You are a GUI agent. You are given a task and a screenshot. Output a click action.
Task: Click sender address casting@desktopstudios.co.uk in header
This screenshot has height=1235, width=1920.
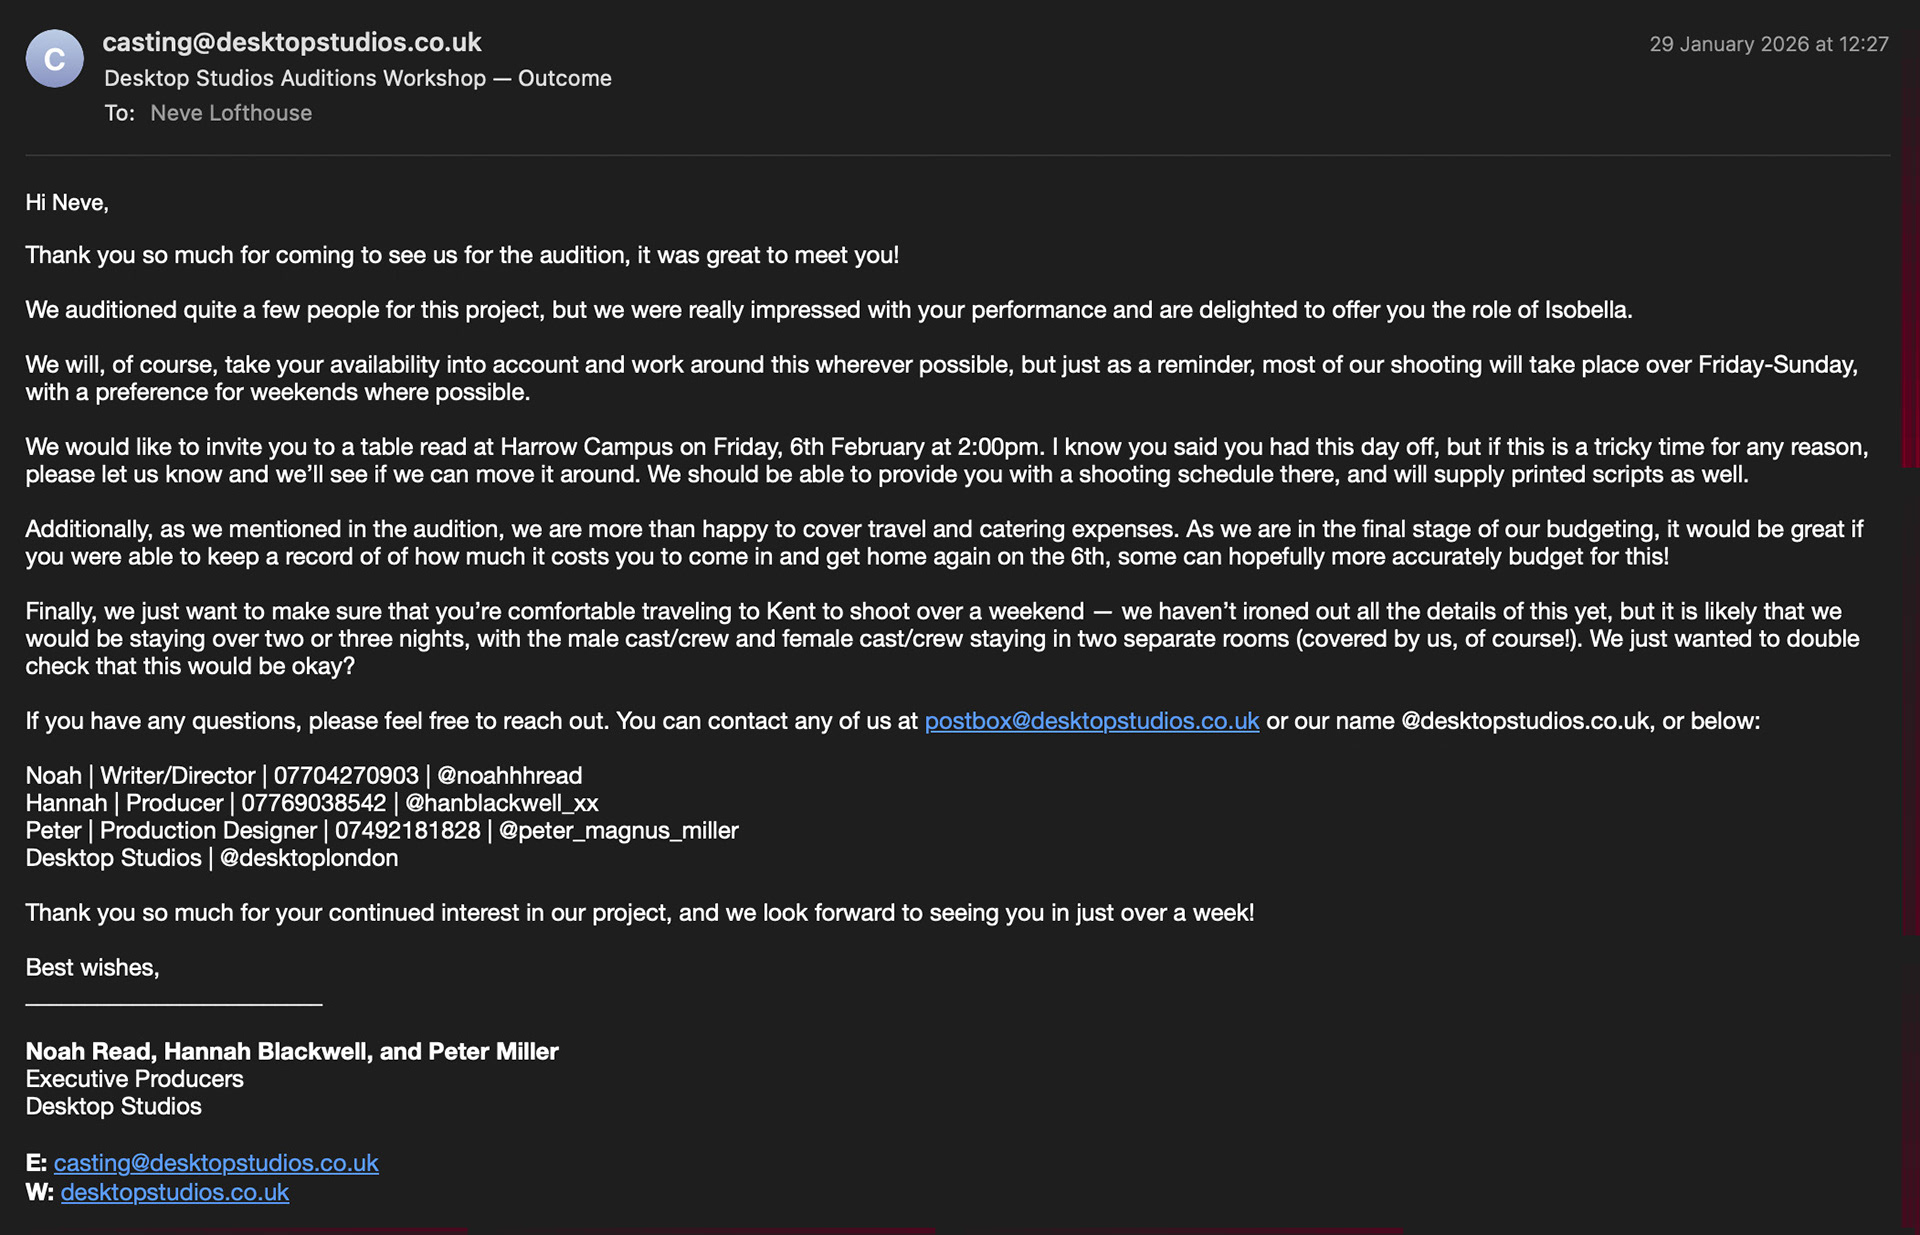[x=292, y=42]
